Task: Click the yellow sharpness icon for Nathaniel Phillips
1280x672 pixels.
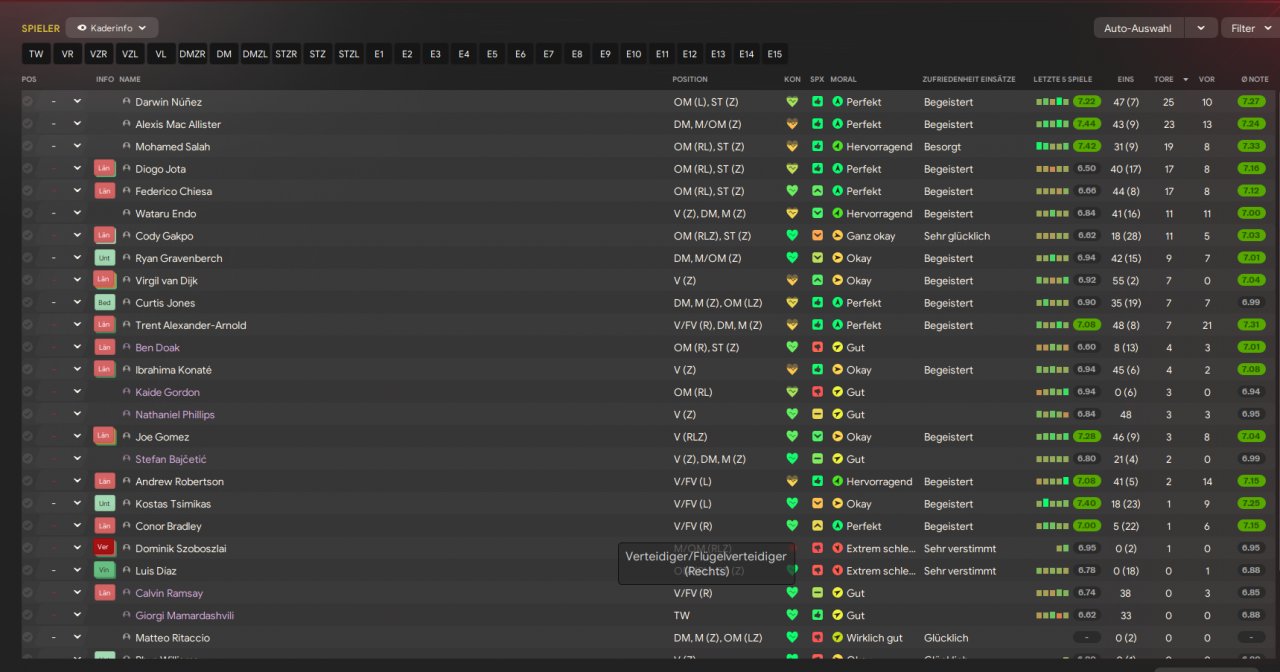Action: coord(817,415)
